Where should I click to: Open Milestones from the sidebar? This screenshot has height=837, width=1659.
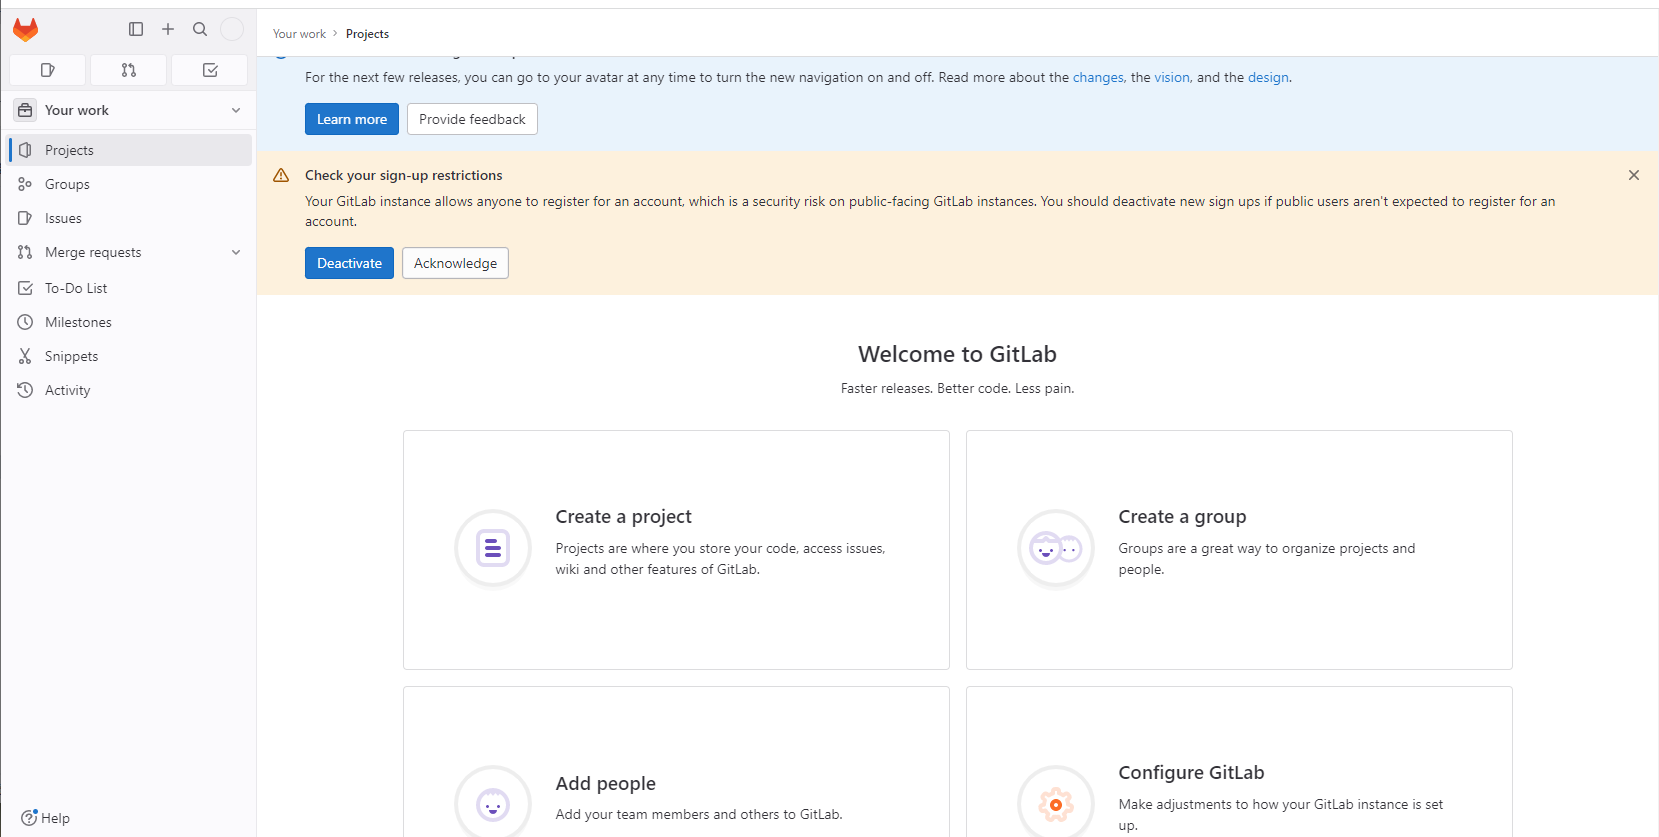pyautogui.click(x=130, y=322)
